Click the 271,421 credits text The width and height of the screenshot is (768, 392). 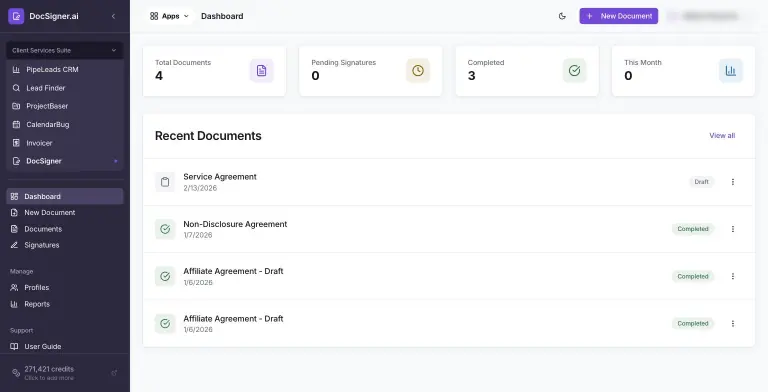pos(49,369)
